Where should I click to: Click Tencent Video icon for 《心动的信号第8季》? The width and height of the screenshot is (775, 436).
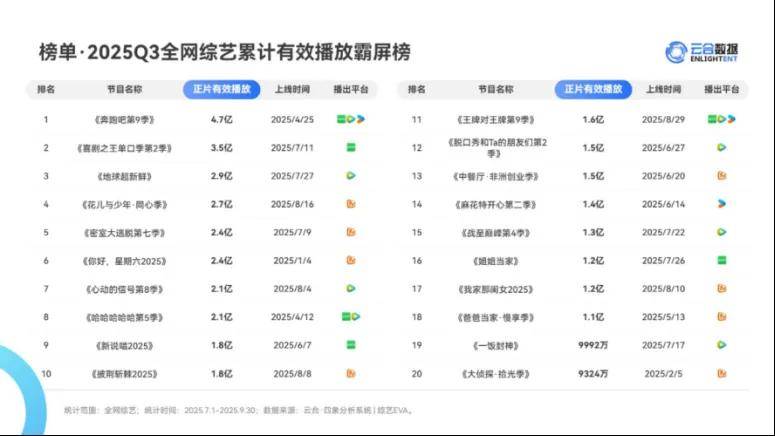point(351,288)
